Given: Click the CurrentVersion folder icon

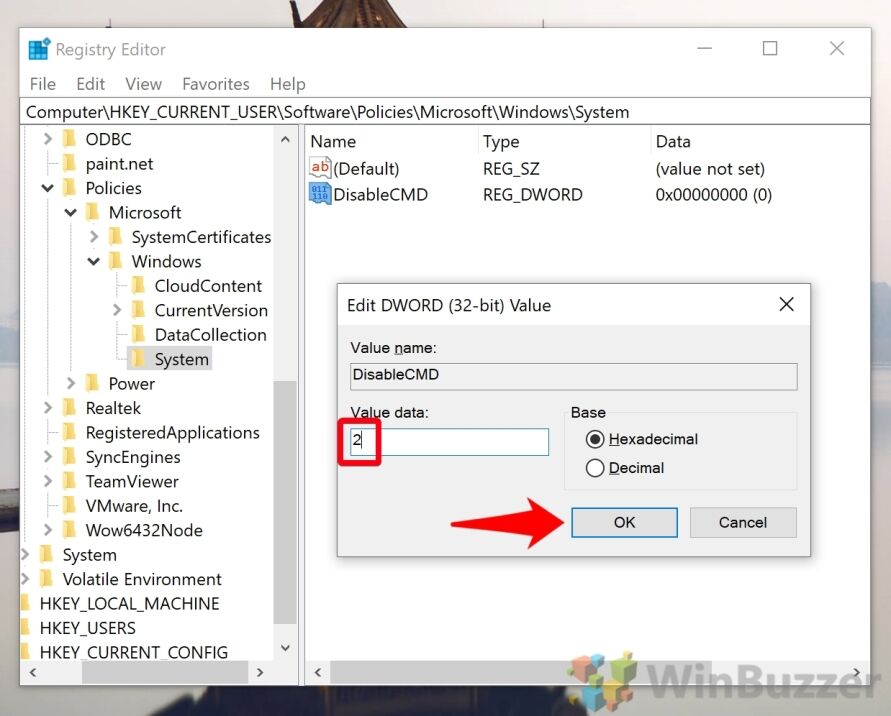Looking at the screenshot, I should pos(138,310).
